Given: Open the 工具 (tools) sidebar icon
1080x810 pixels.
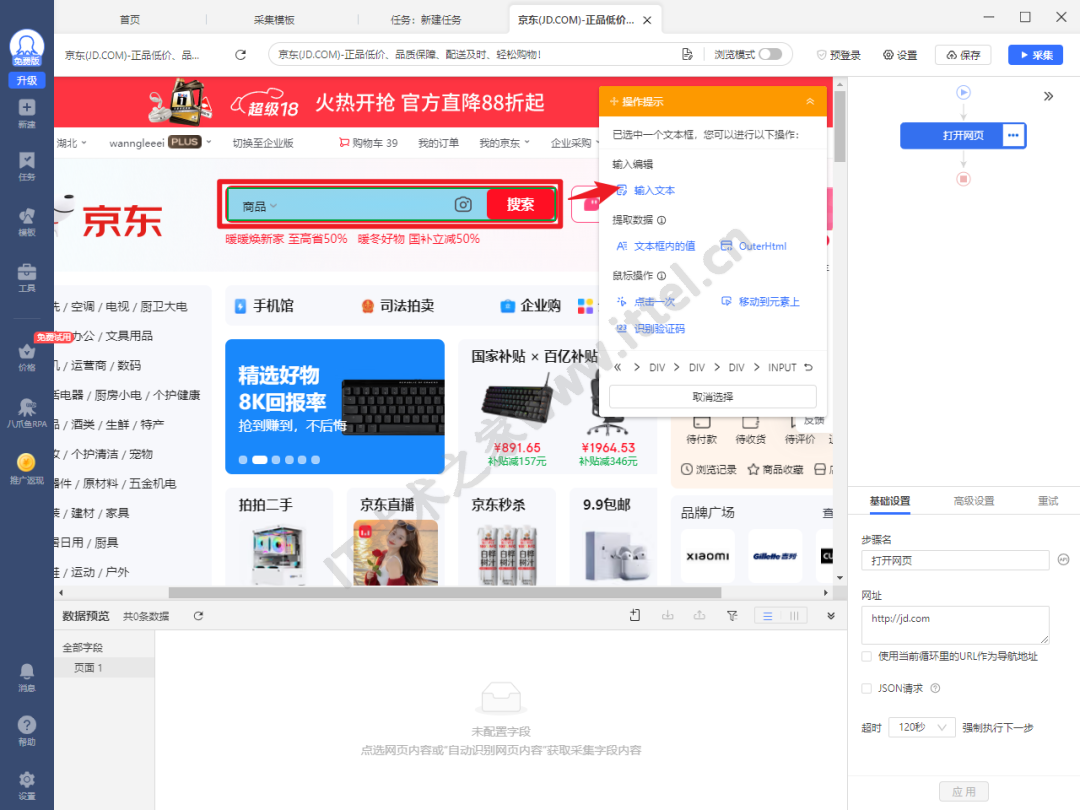Looking at the screenshot, I should (27, 277).
